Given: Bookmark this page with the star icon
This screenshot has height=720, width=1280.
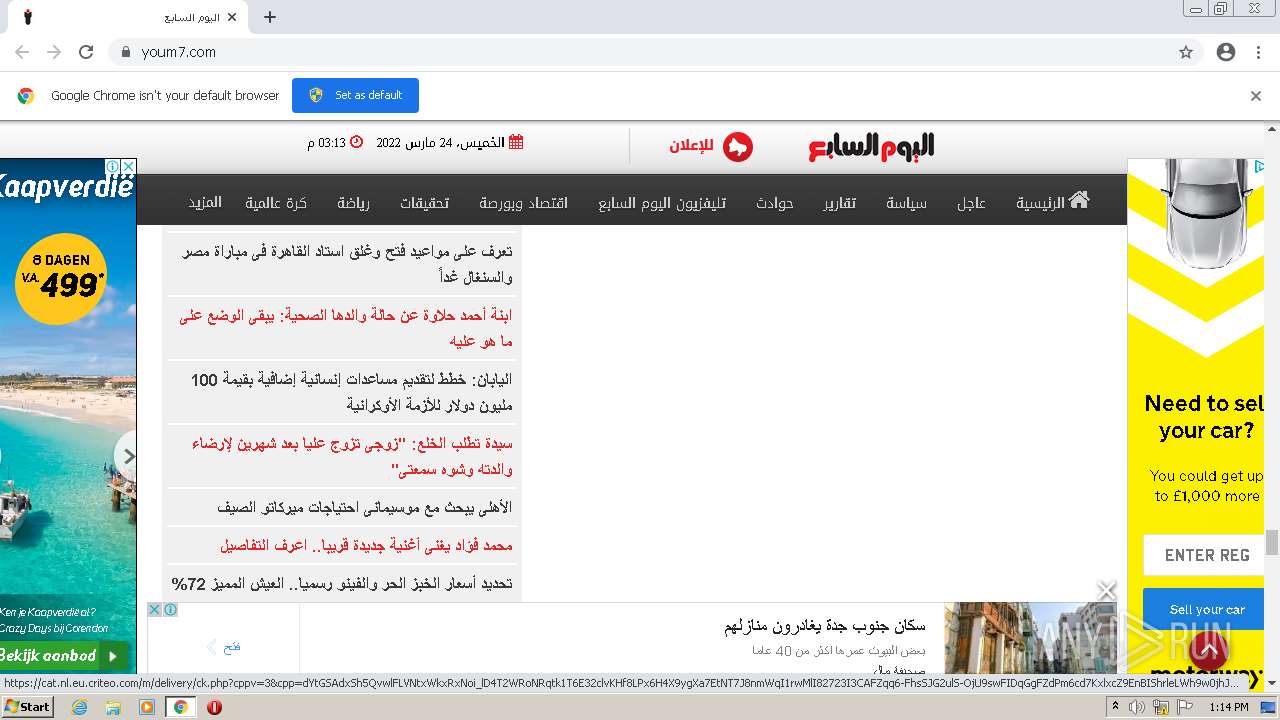Looking at the screenshot, I should point(1186,52).
